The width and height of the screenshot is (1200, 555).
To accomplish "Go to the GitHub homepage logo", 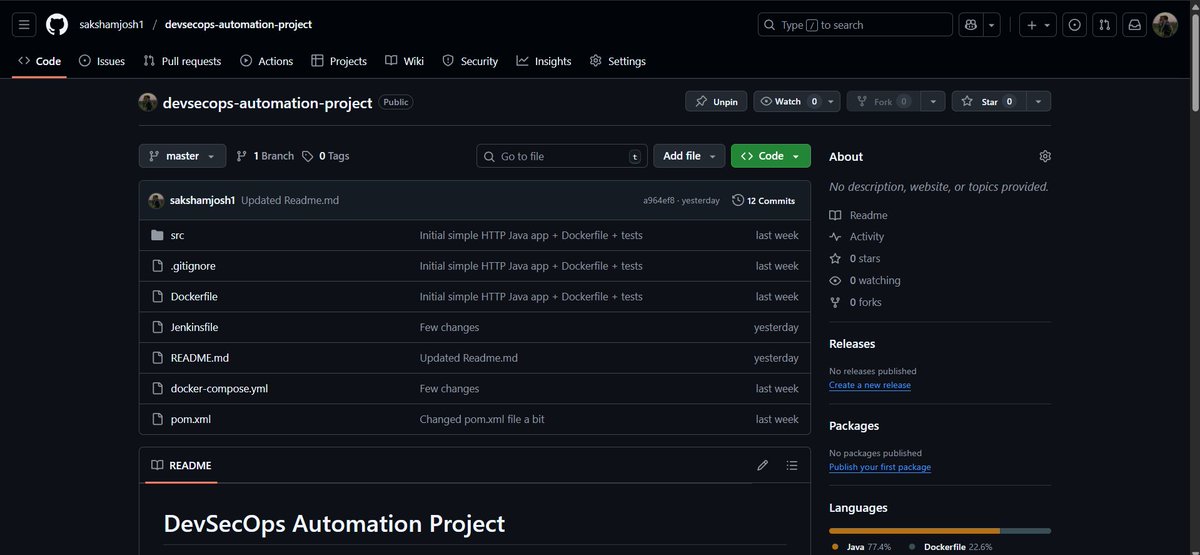I will coord(57,25).
